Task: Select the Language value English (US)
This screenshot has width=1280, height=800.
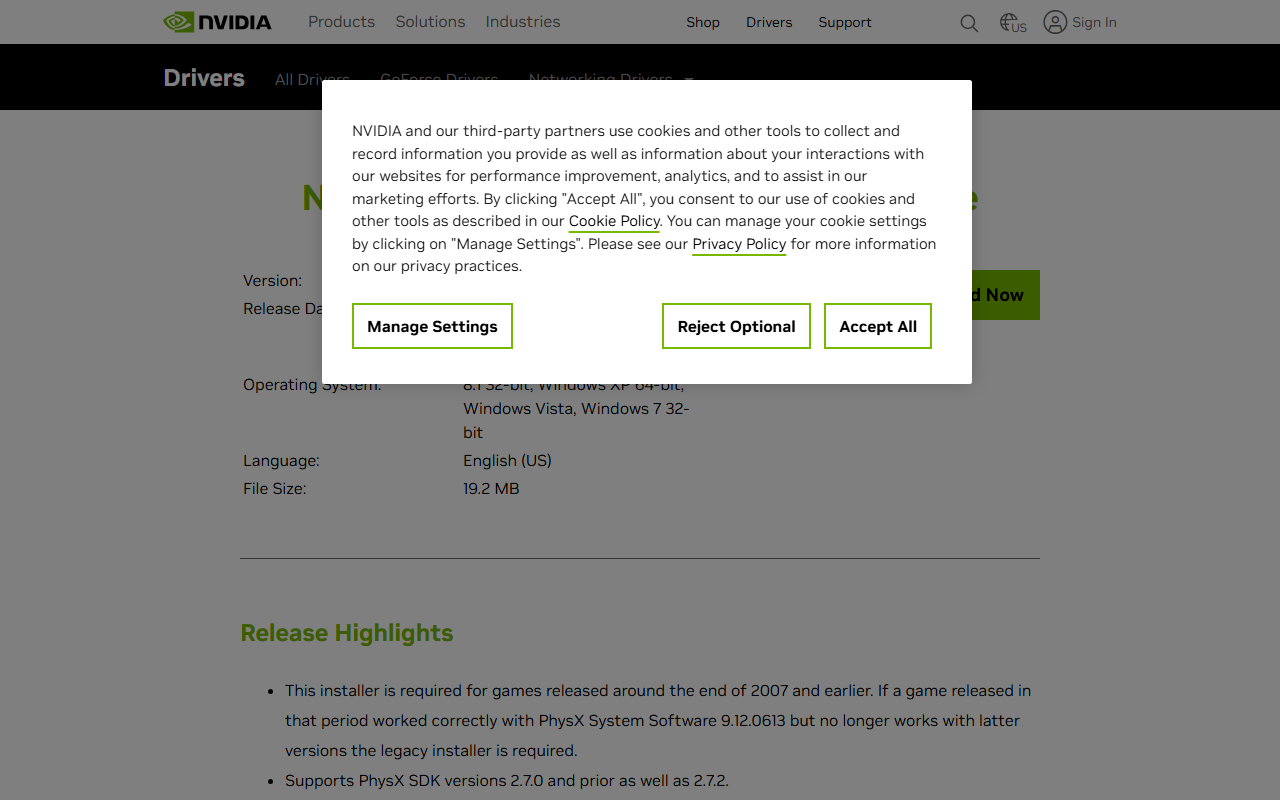Action: coord(507,461)
